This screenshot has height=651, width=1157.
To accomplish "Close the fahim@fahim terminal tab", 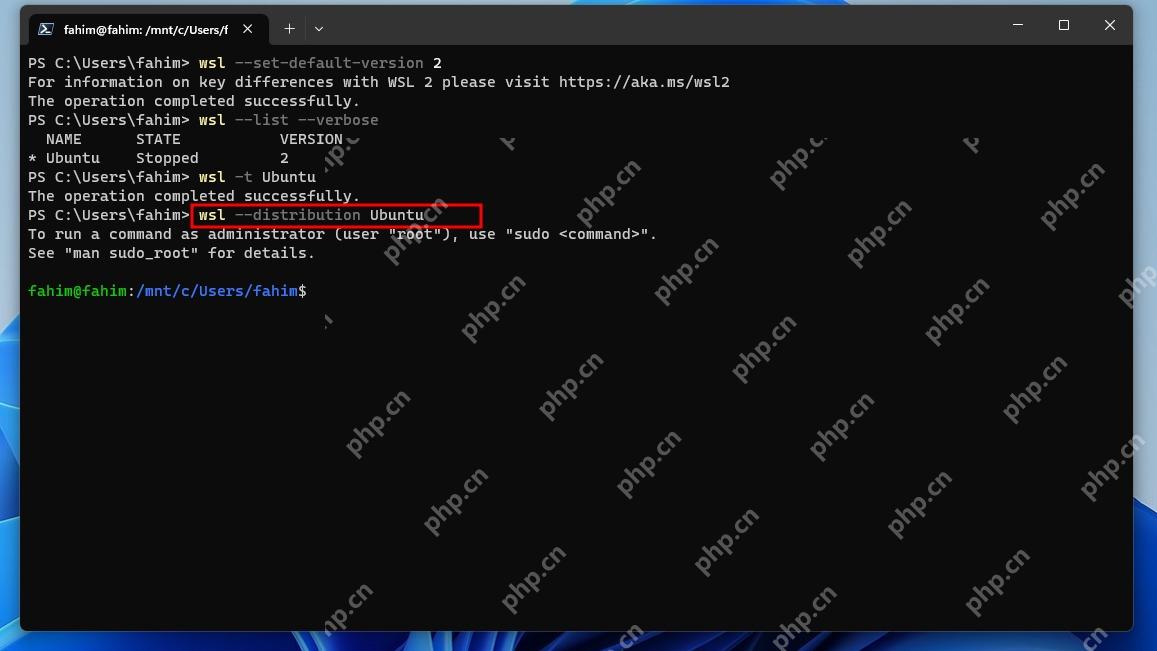I will click(248, 29).
